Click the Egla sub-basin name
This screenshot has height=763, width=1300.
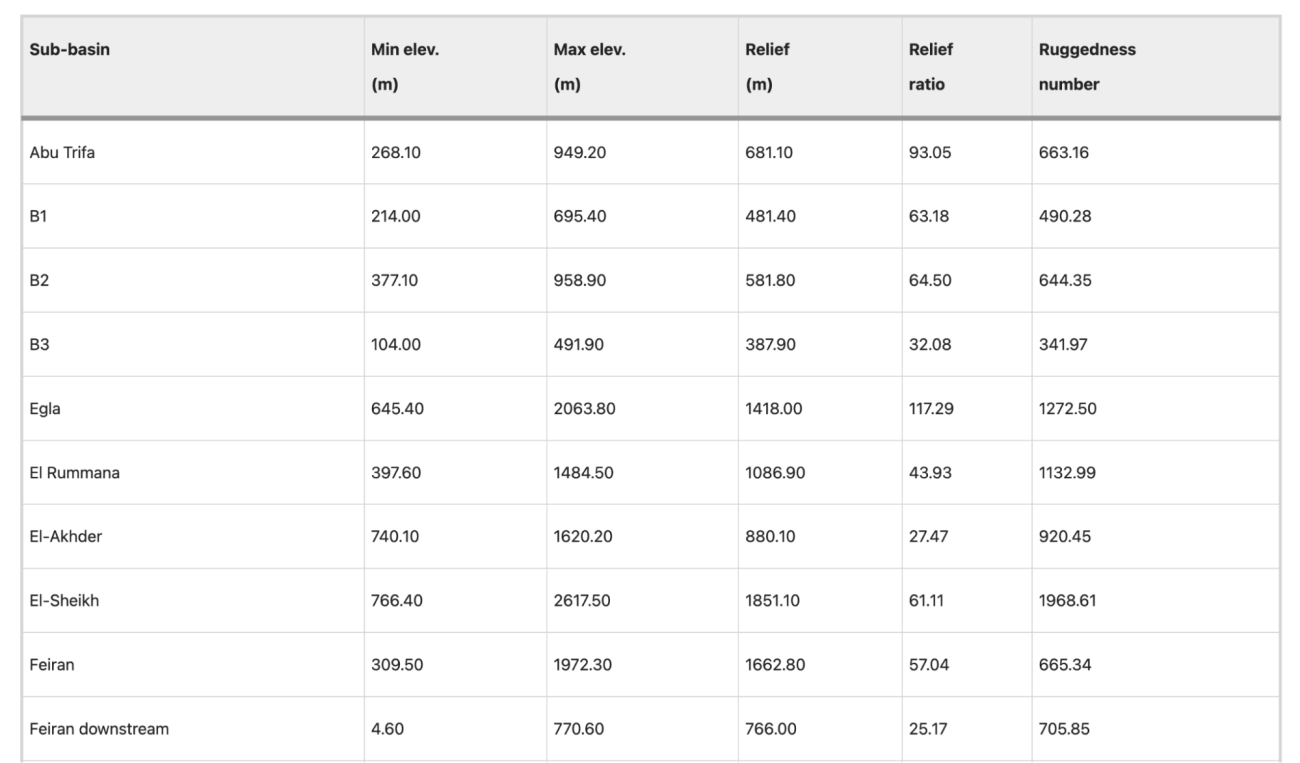[45, 409]
